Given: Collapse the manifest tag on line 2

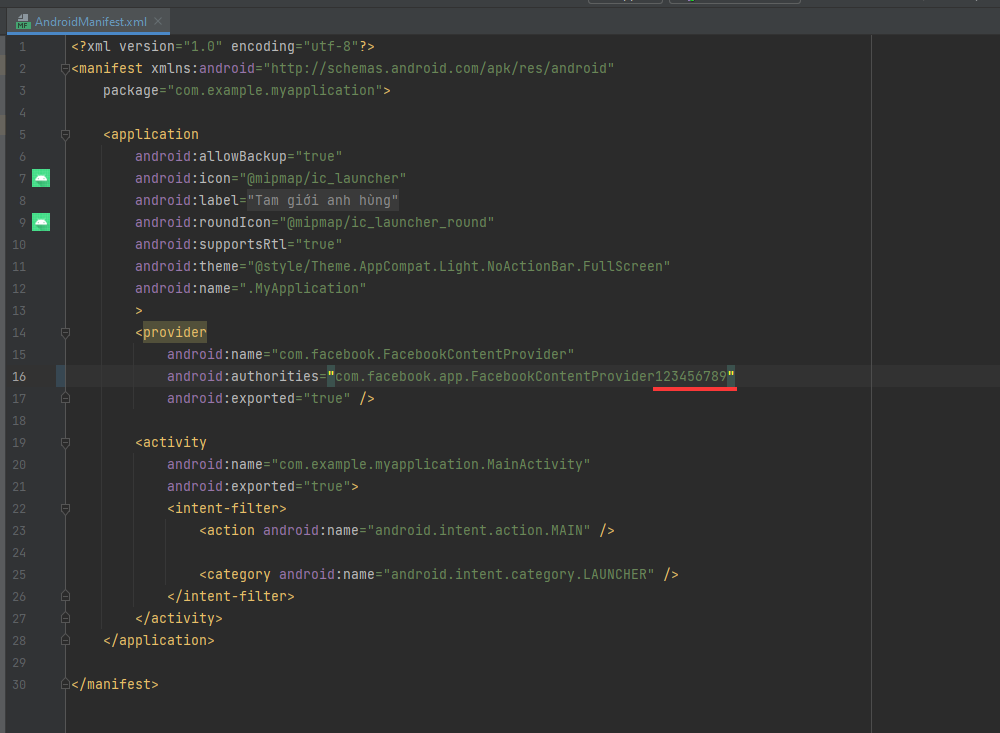Looking at the screenshot, I should [x=65, y=69].
